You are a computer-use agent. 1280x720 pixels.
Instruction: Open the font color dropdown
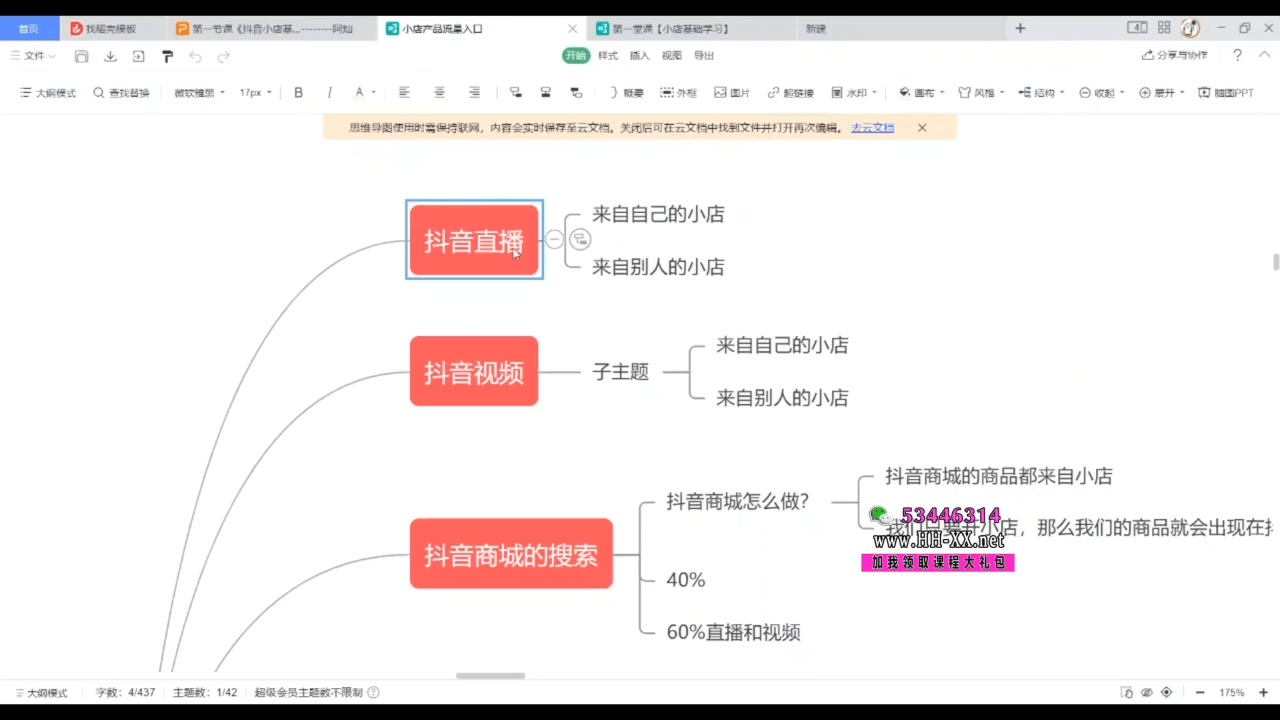tap(365, 92)
